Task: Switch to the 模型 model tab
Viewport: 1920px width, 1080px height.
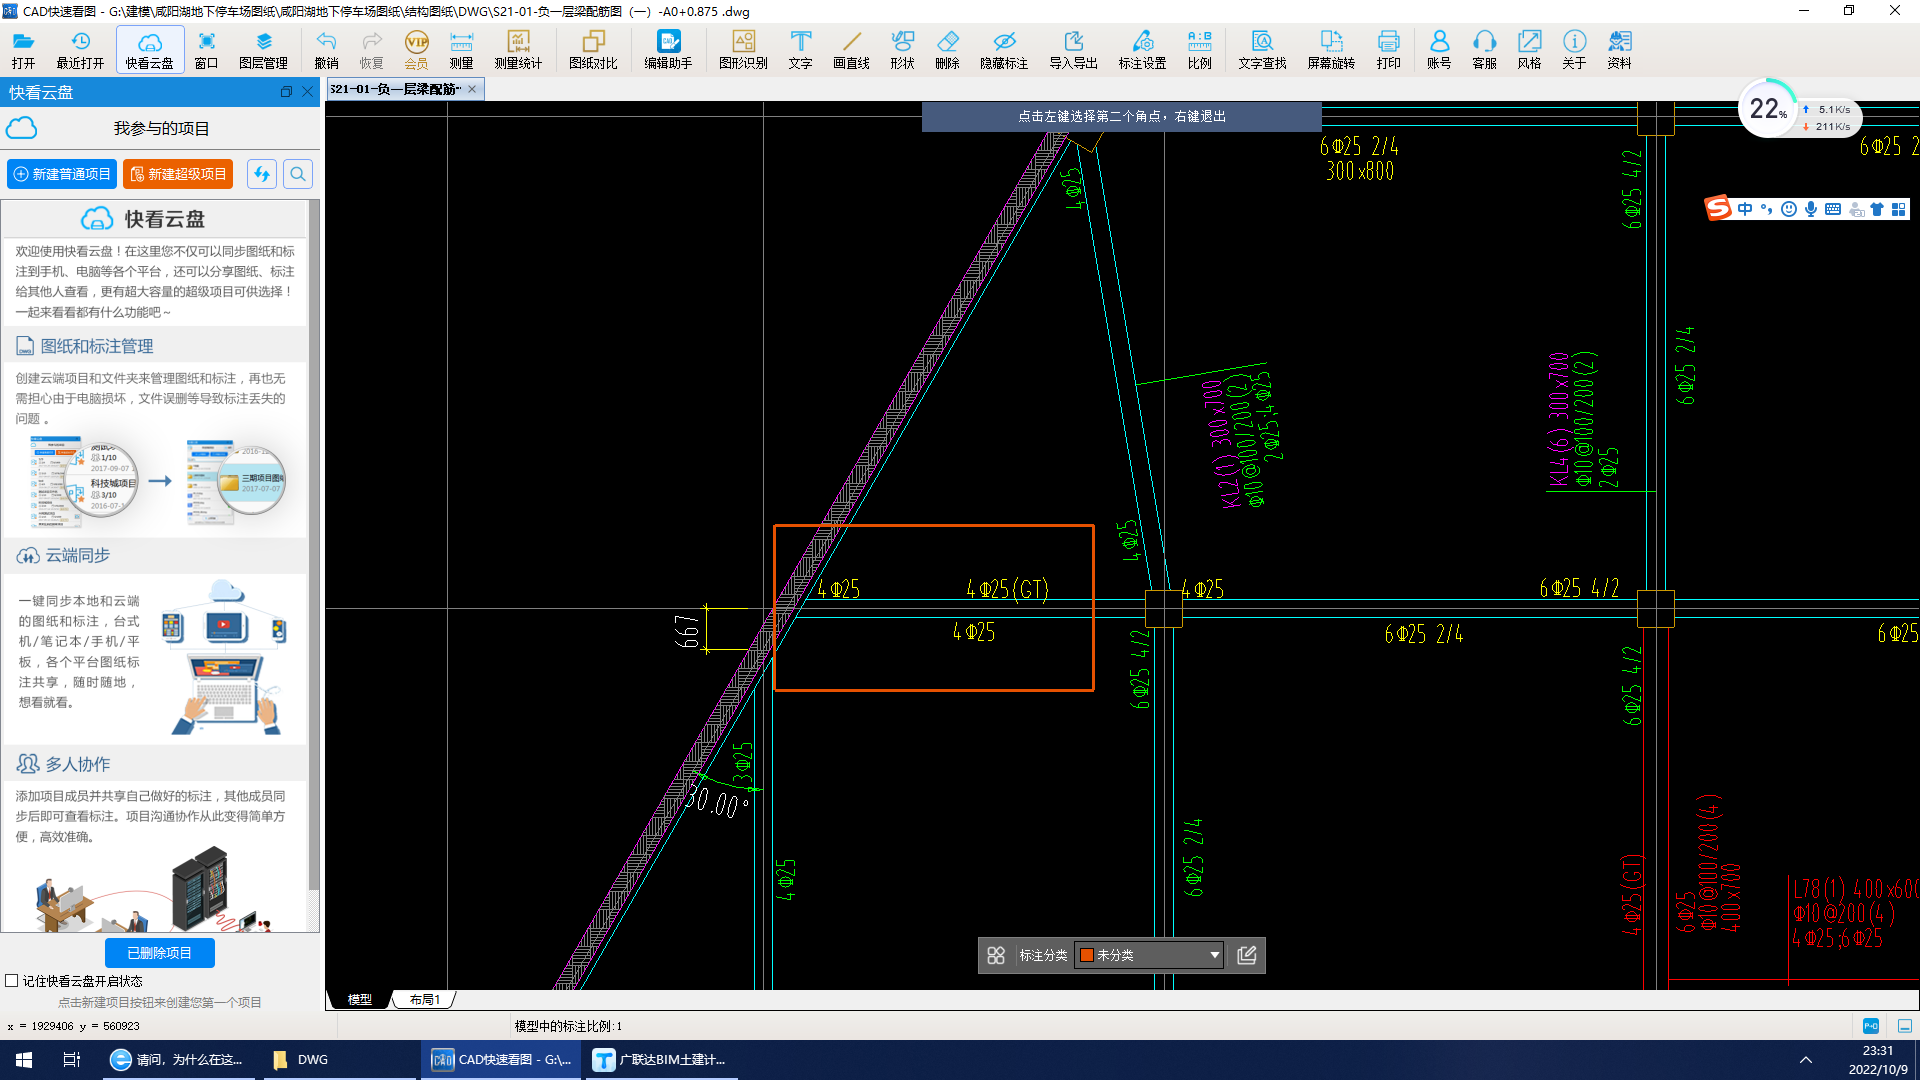Action: click(x=359, y=999)
